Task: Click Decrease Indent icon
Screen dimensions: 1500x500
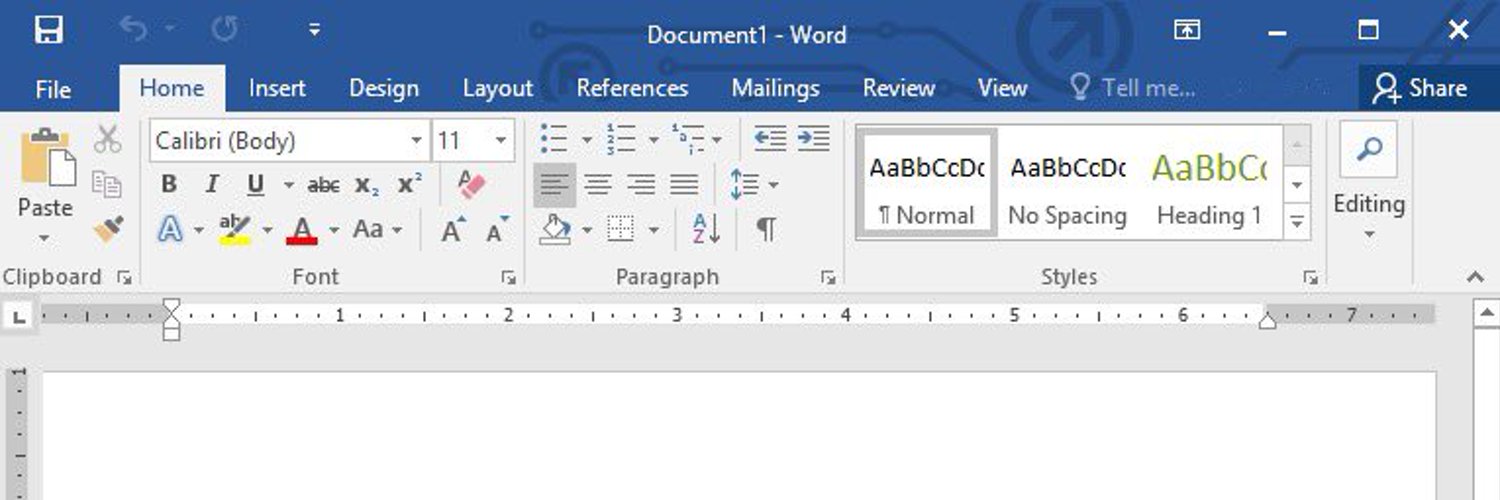Action: coord(770,139)
